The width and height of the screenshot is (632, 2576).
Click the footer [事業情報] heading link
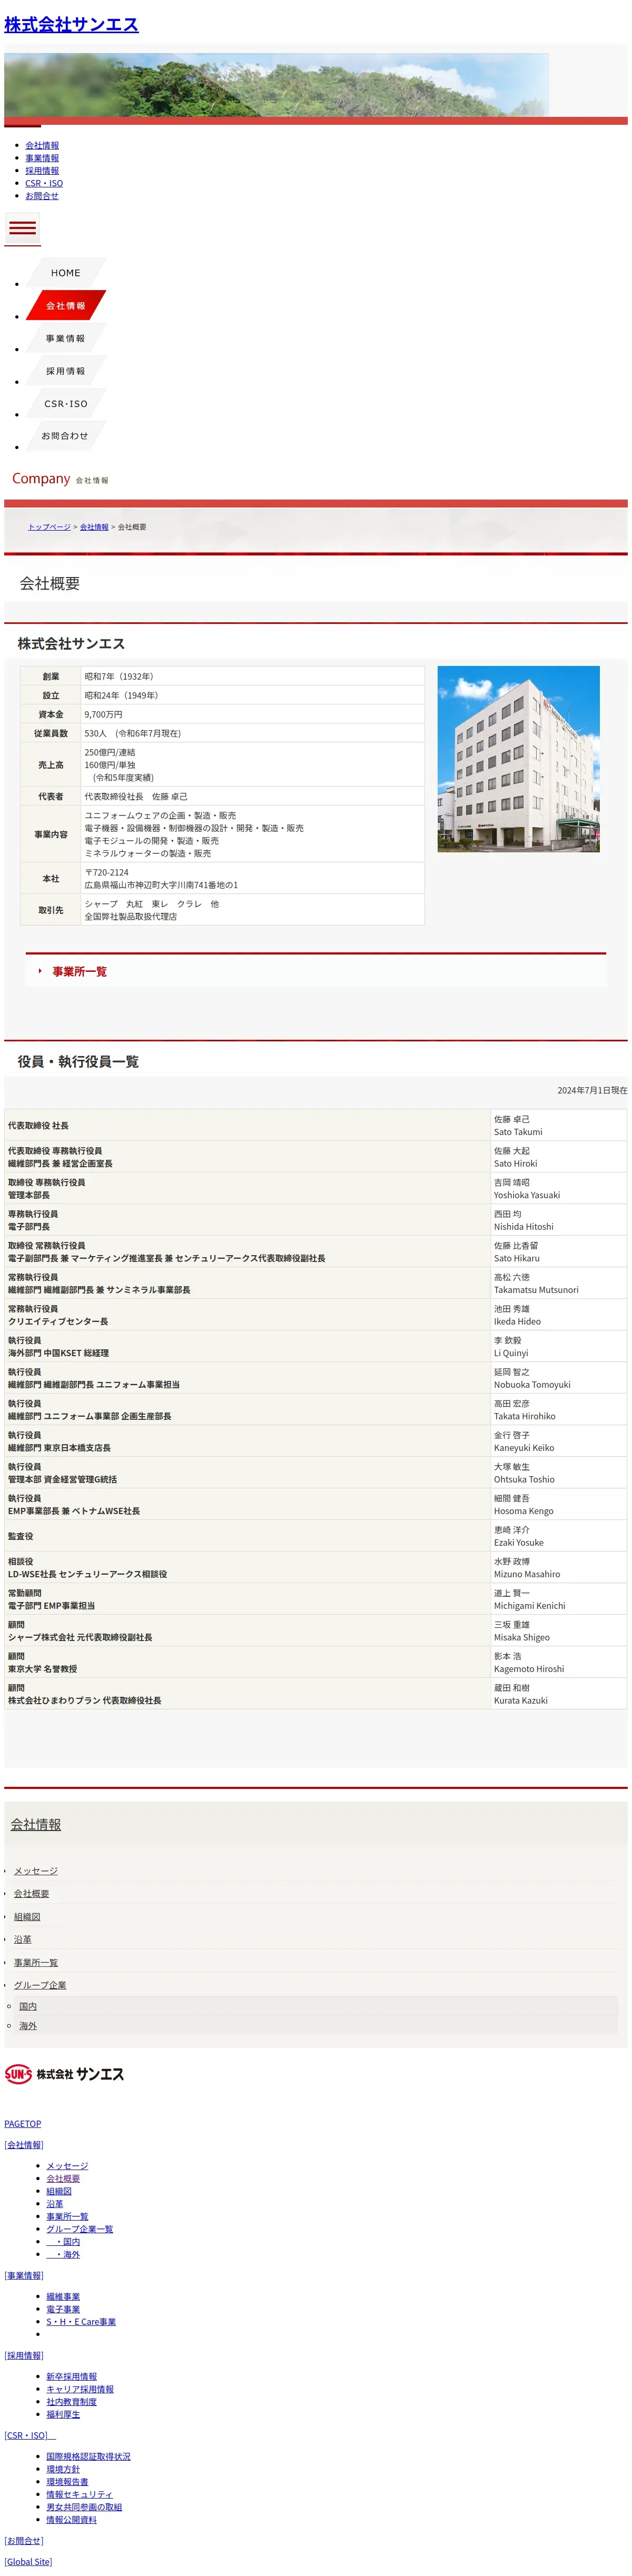point(24,2276)
